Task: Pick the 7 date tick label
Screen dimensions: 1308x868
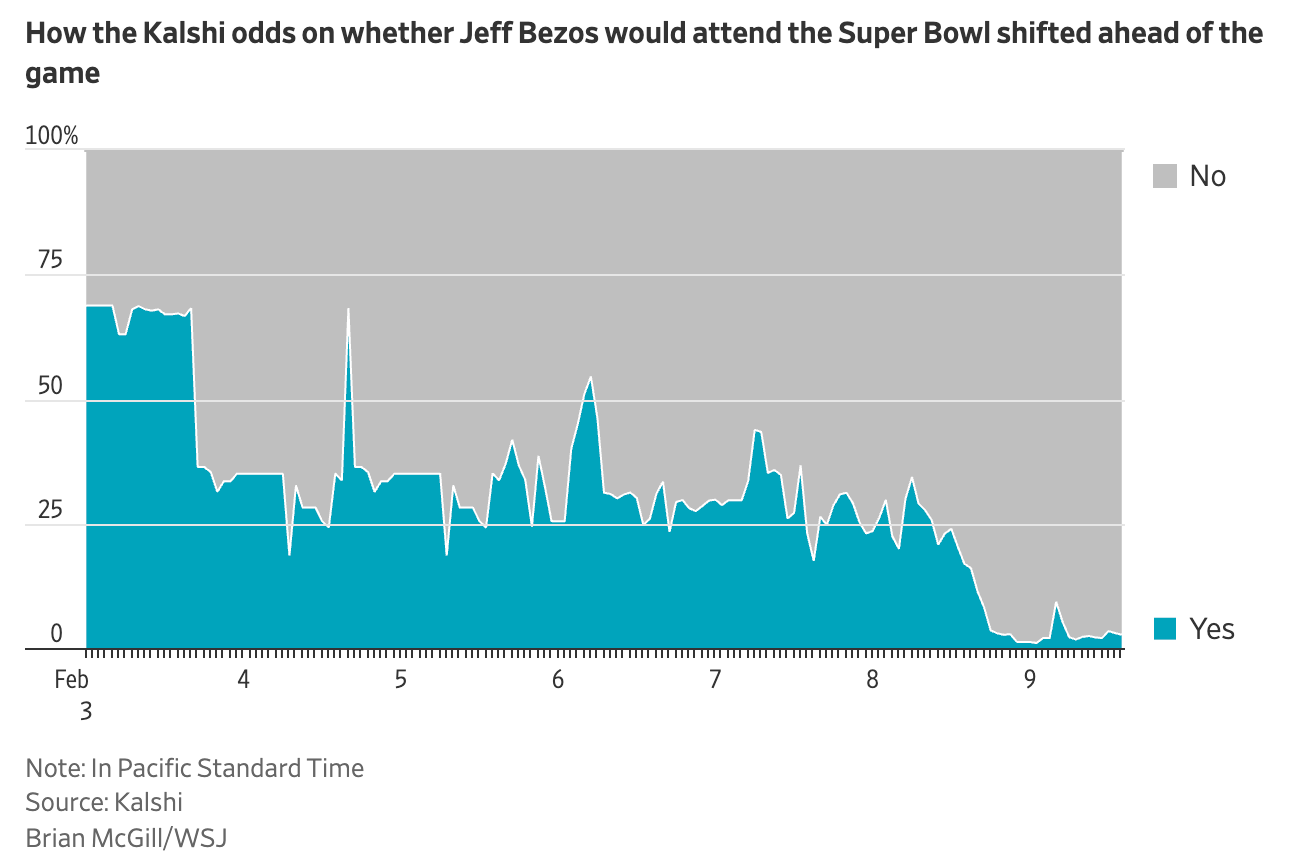Action: pos(714,680)
